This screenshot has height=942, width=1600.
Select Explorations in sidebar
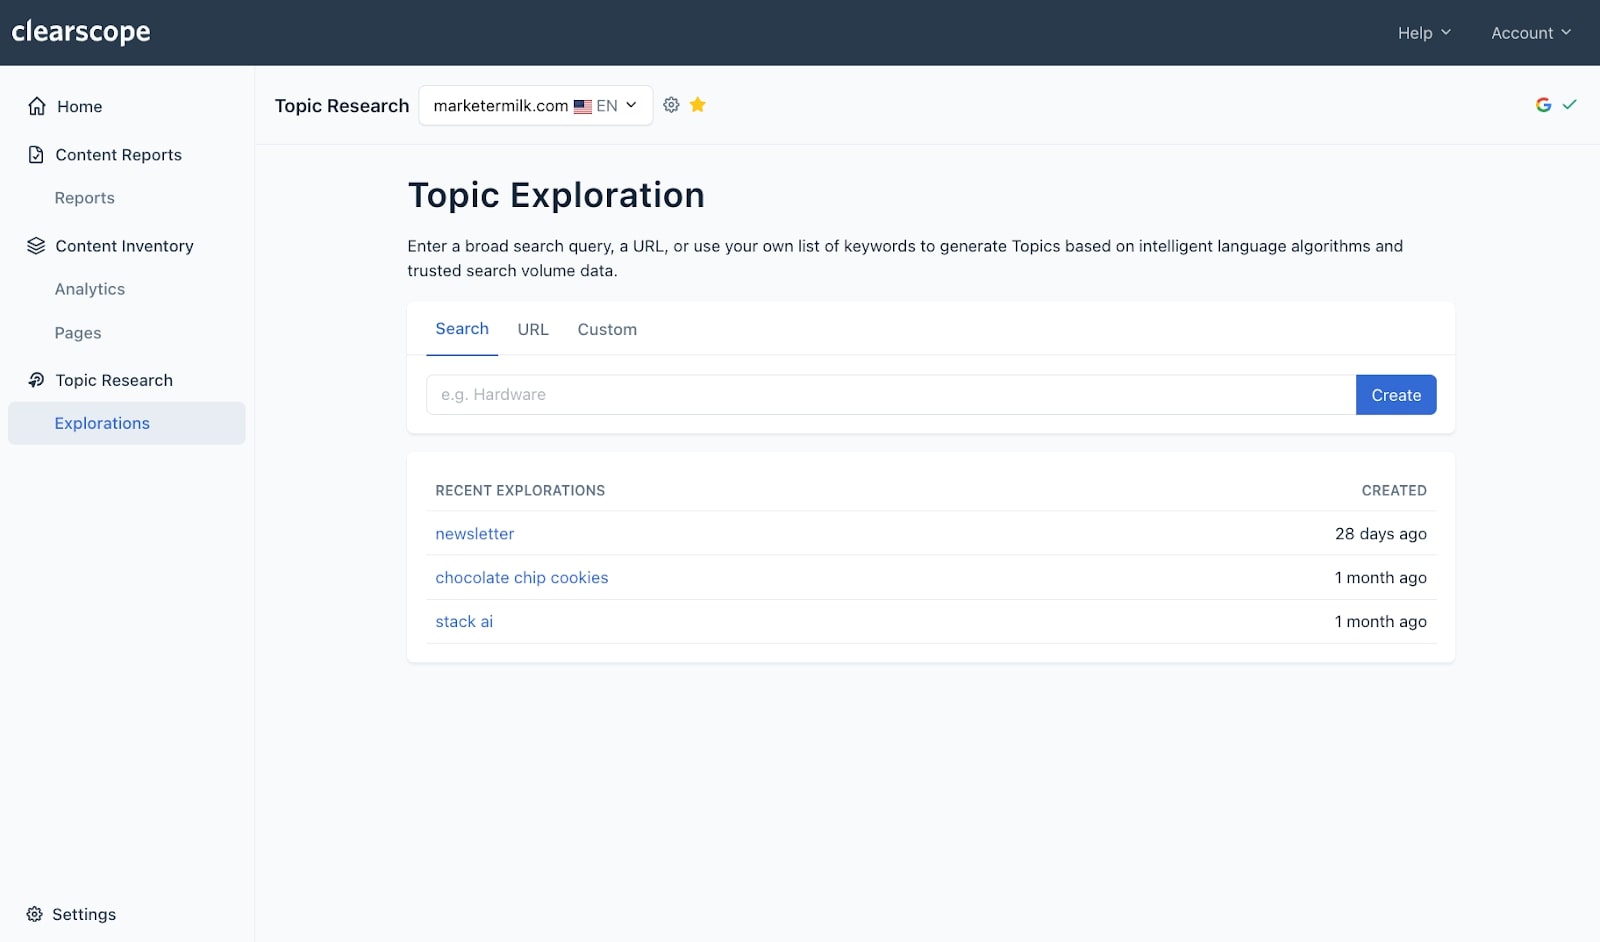click(x=127, y=423)
